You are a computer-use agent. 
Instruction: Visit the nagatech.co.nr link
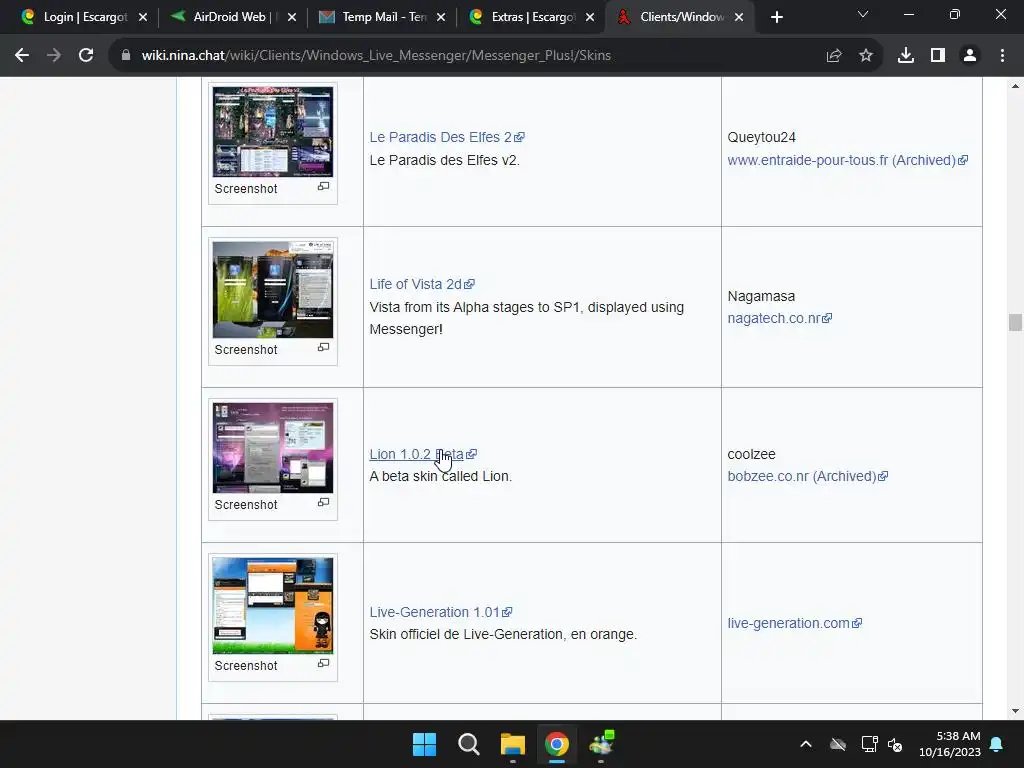tap(779, 318)
